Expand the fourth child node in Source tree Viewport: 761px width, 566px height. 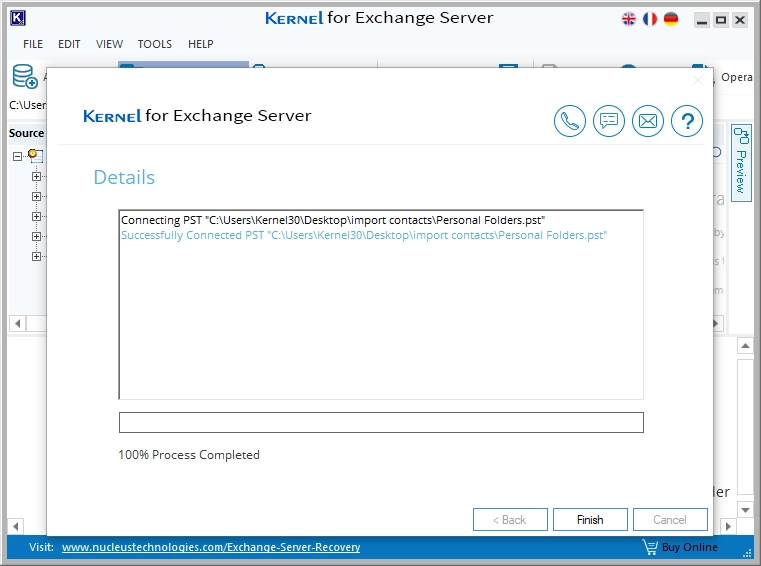[x=36, y=236]
